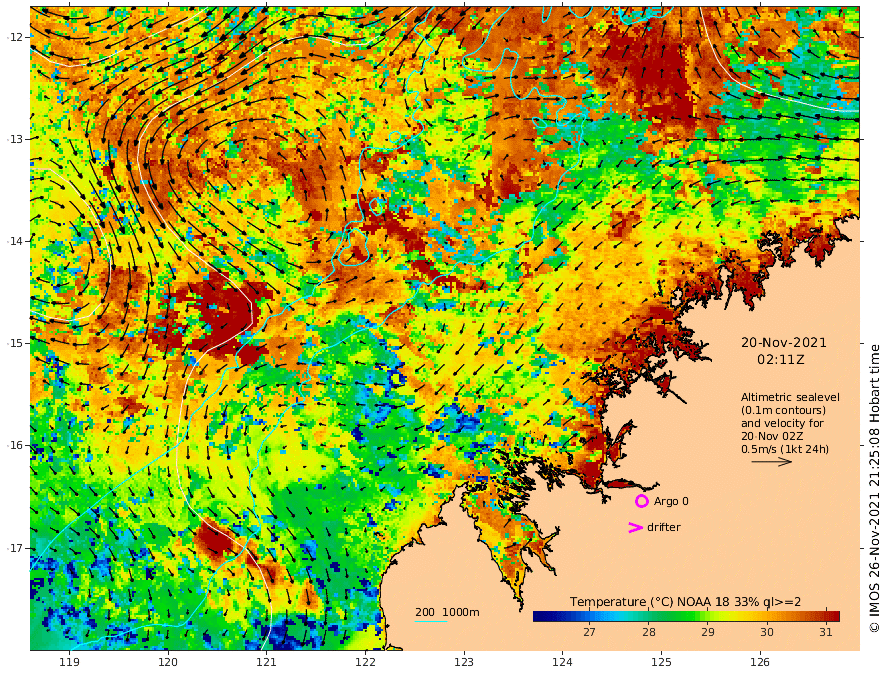
Task: Click latitude axis label -14
Action: pos(15,241)
